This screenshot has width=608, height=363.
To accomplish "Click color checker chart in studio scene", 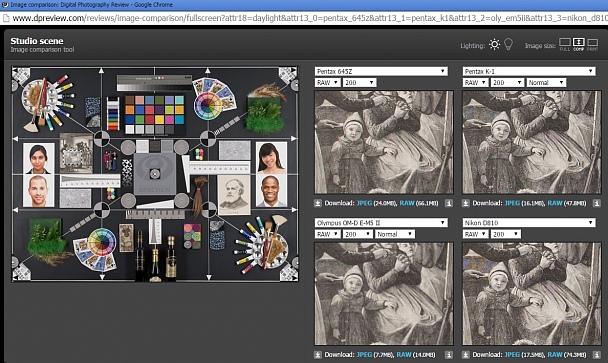I will point(155,115).
